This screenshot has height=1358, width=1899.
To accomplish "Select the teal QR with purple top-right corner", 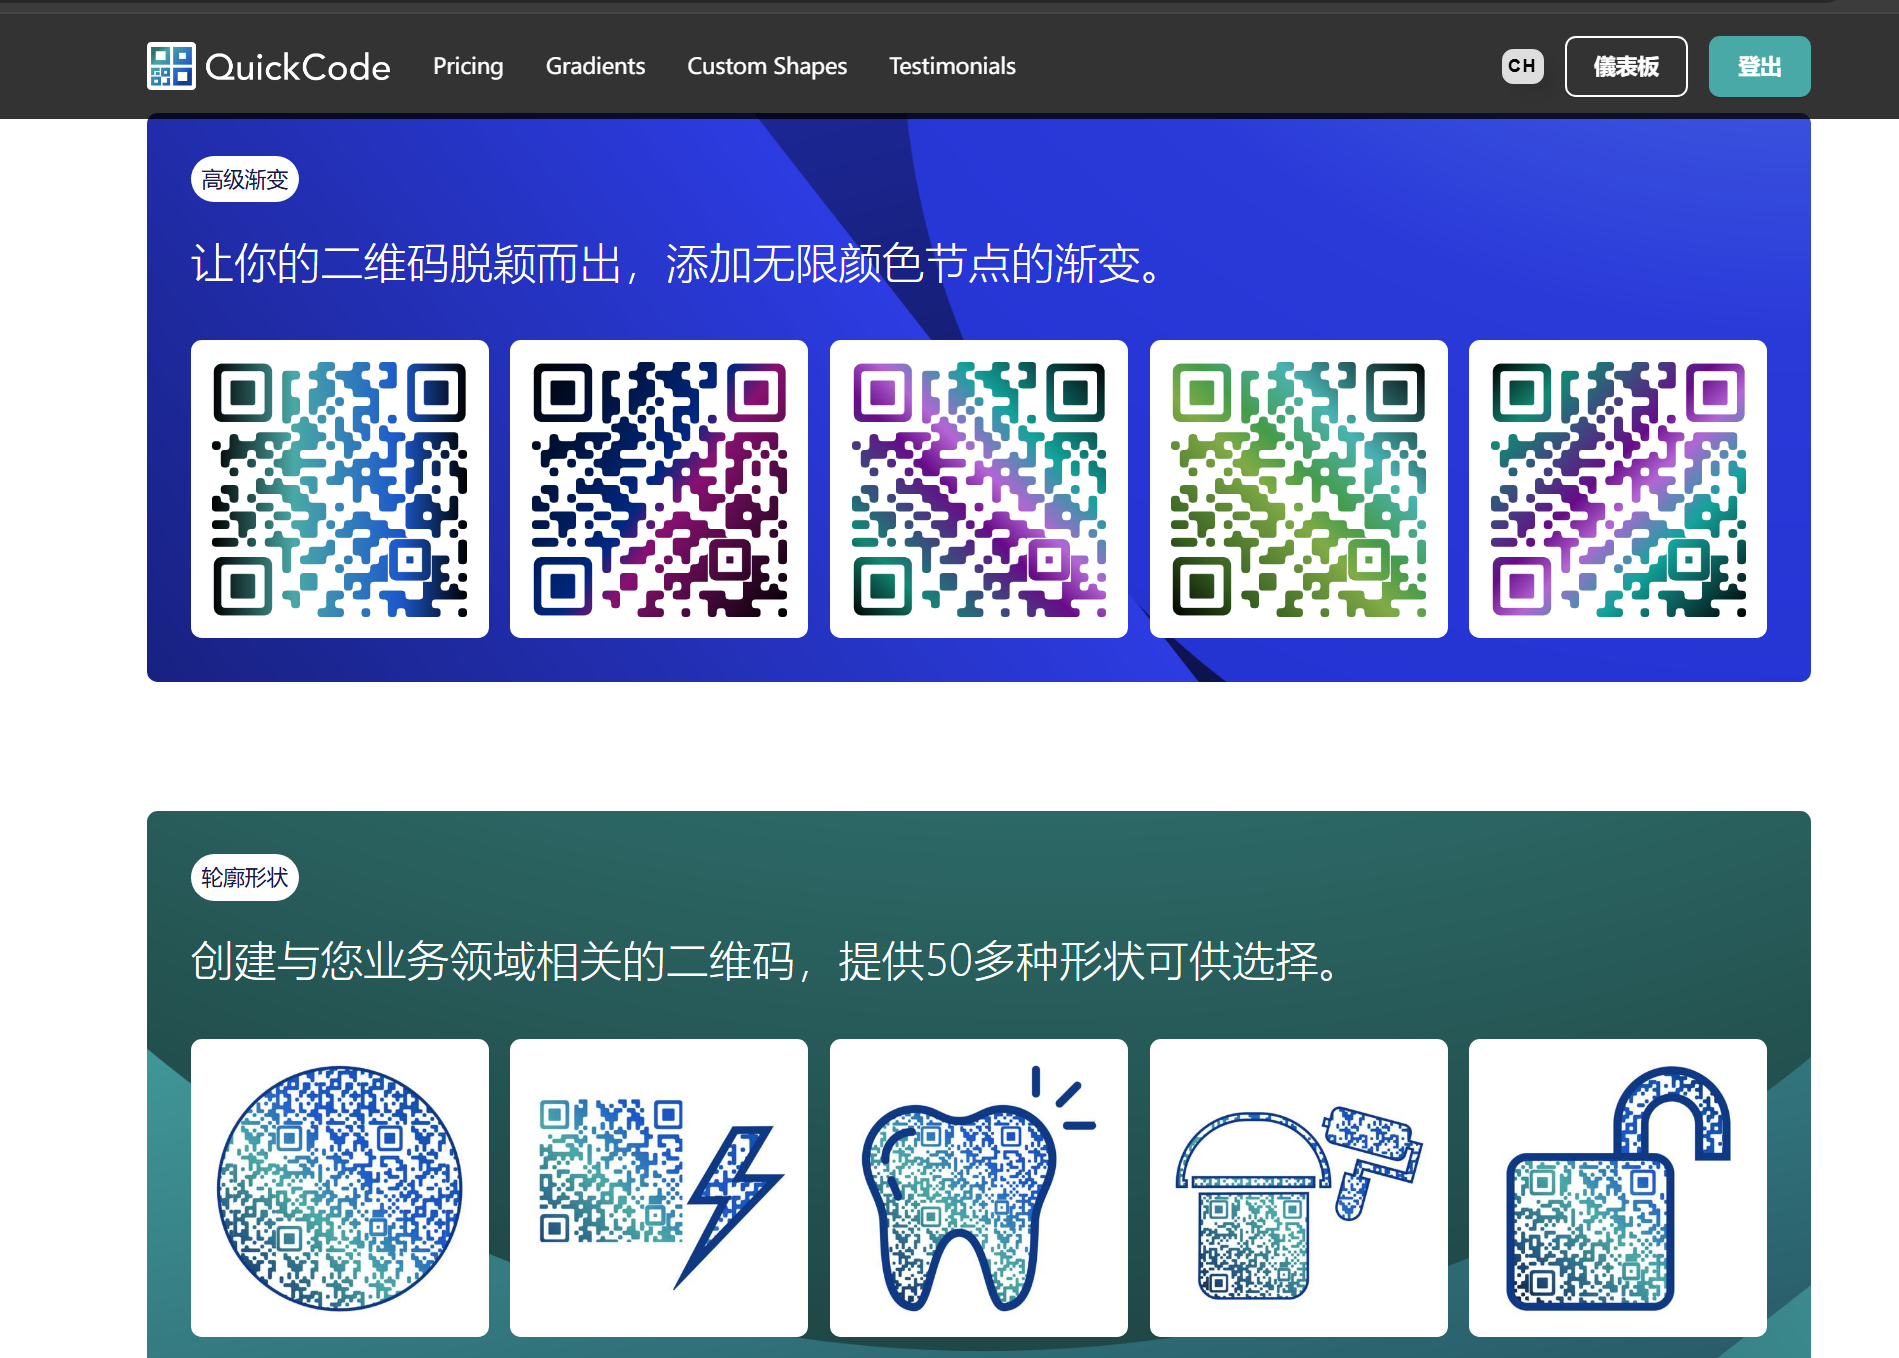I will click(x=1618, y=489).
